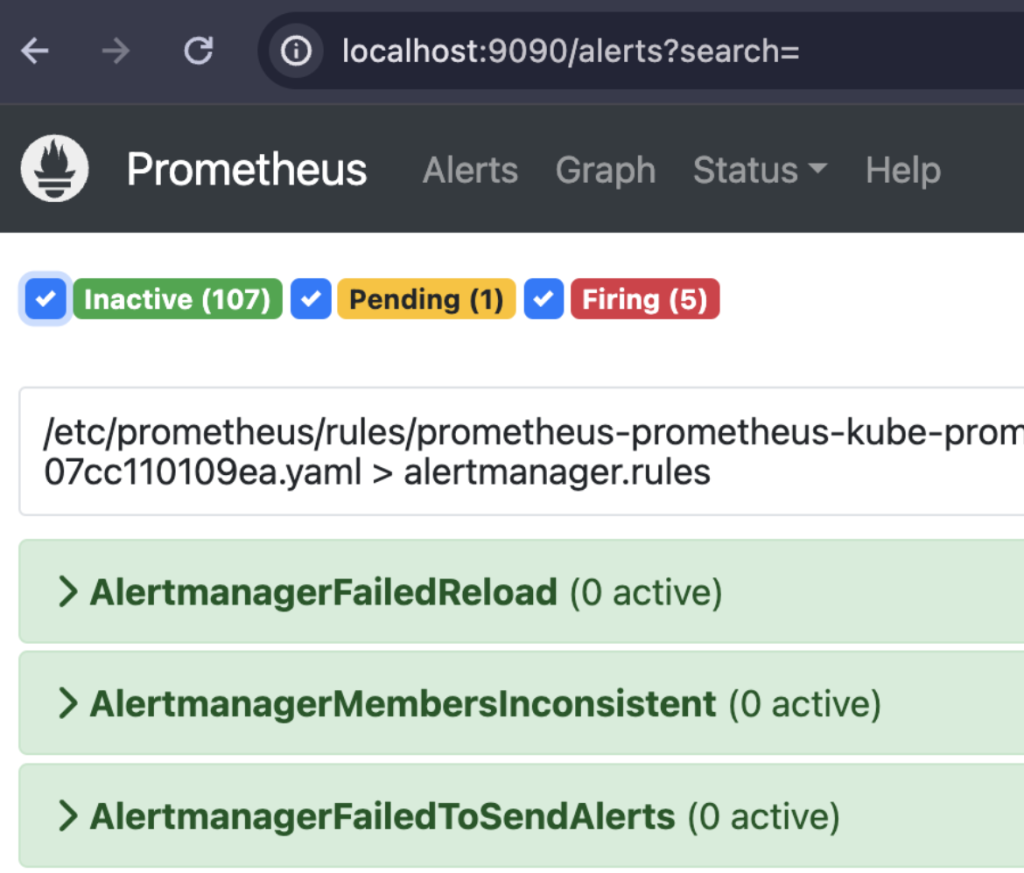This screenshot has height=873, width=1024.
Task: Click the yellow Pending (1) badge
Action: 427,299
